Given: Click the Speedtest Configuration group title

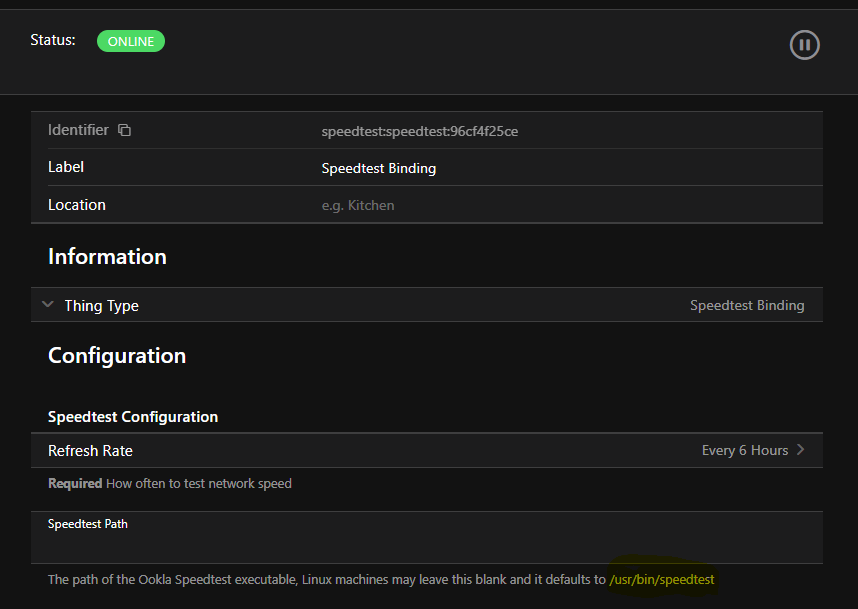Looking at the screenshot, I should tap(133, 417).
